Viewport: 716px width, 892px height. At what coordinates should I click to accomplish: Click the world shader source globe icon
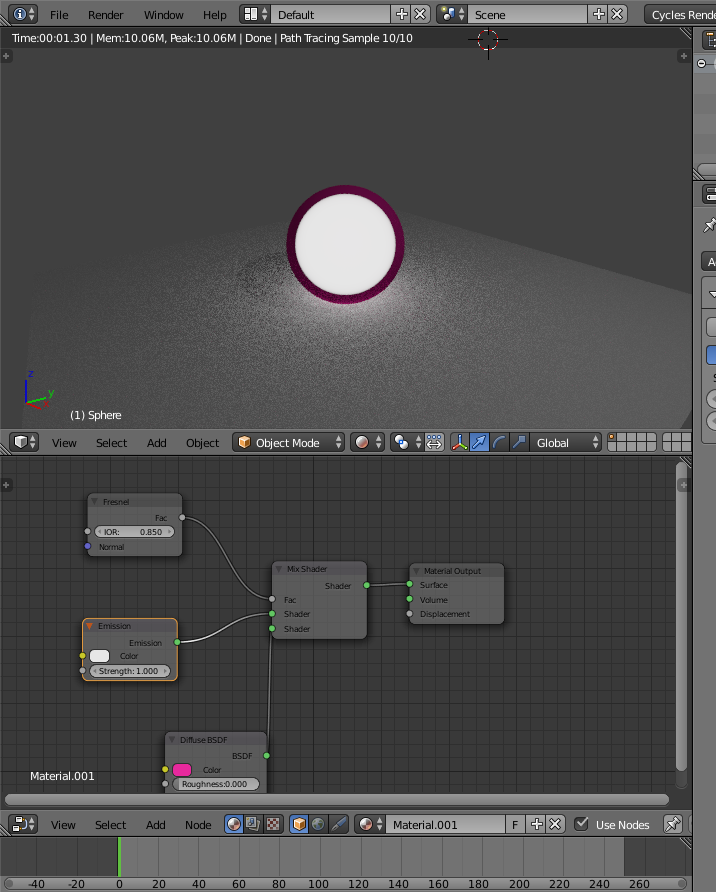click(318, 825)
